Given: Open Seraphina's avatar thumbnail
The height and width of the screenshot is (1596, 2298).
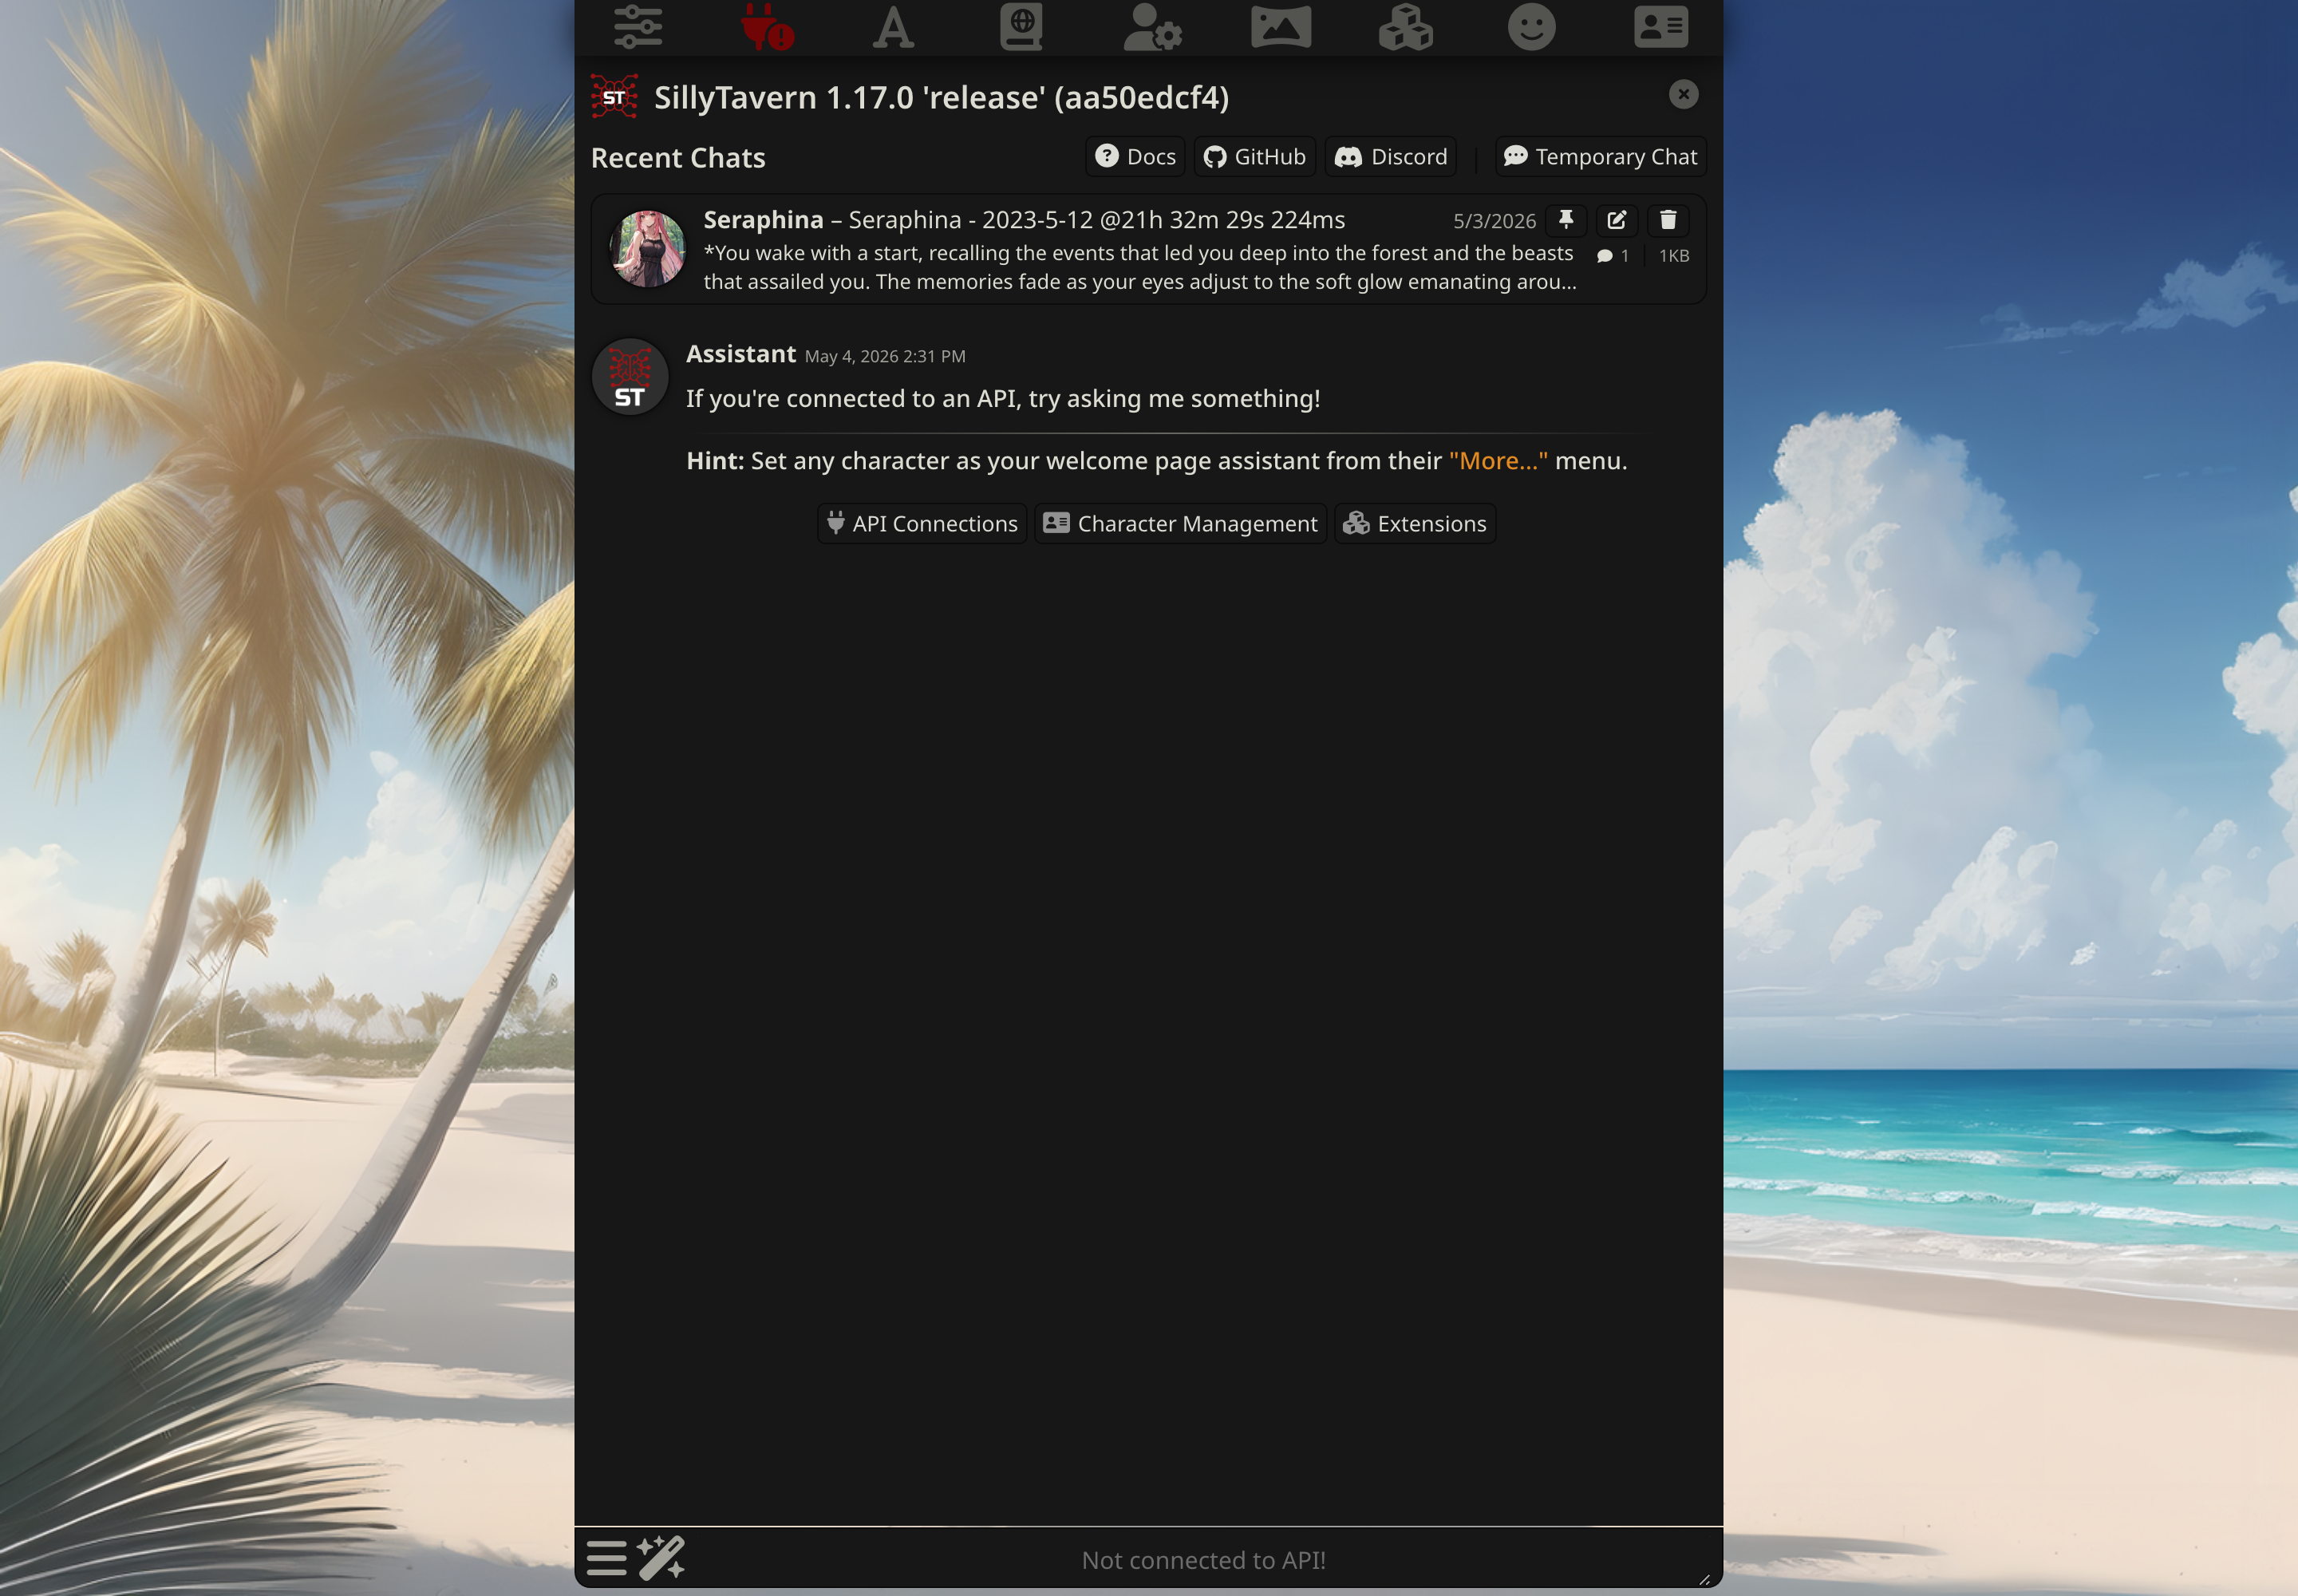Looking at the screenshot, I should tap(648, 248).
